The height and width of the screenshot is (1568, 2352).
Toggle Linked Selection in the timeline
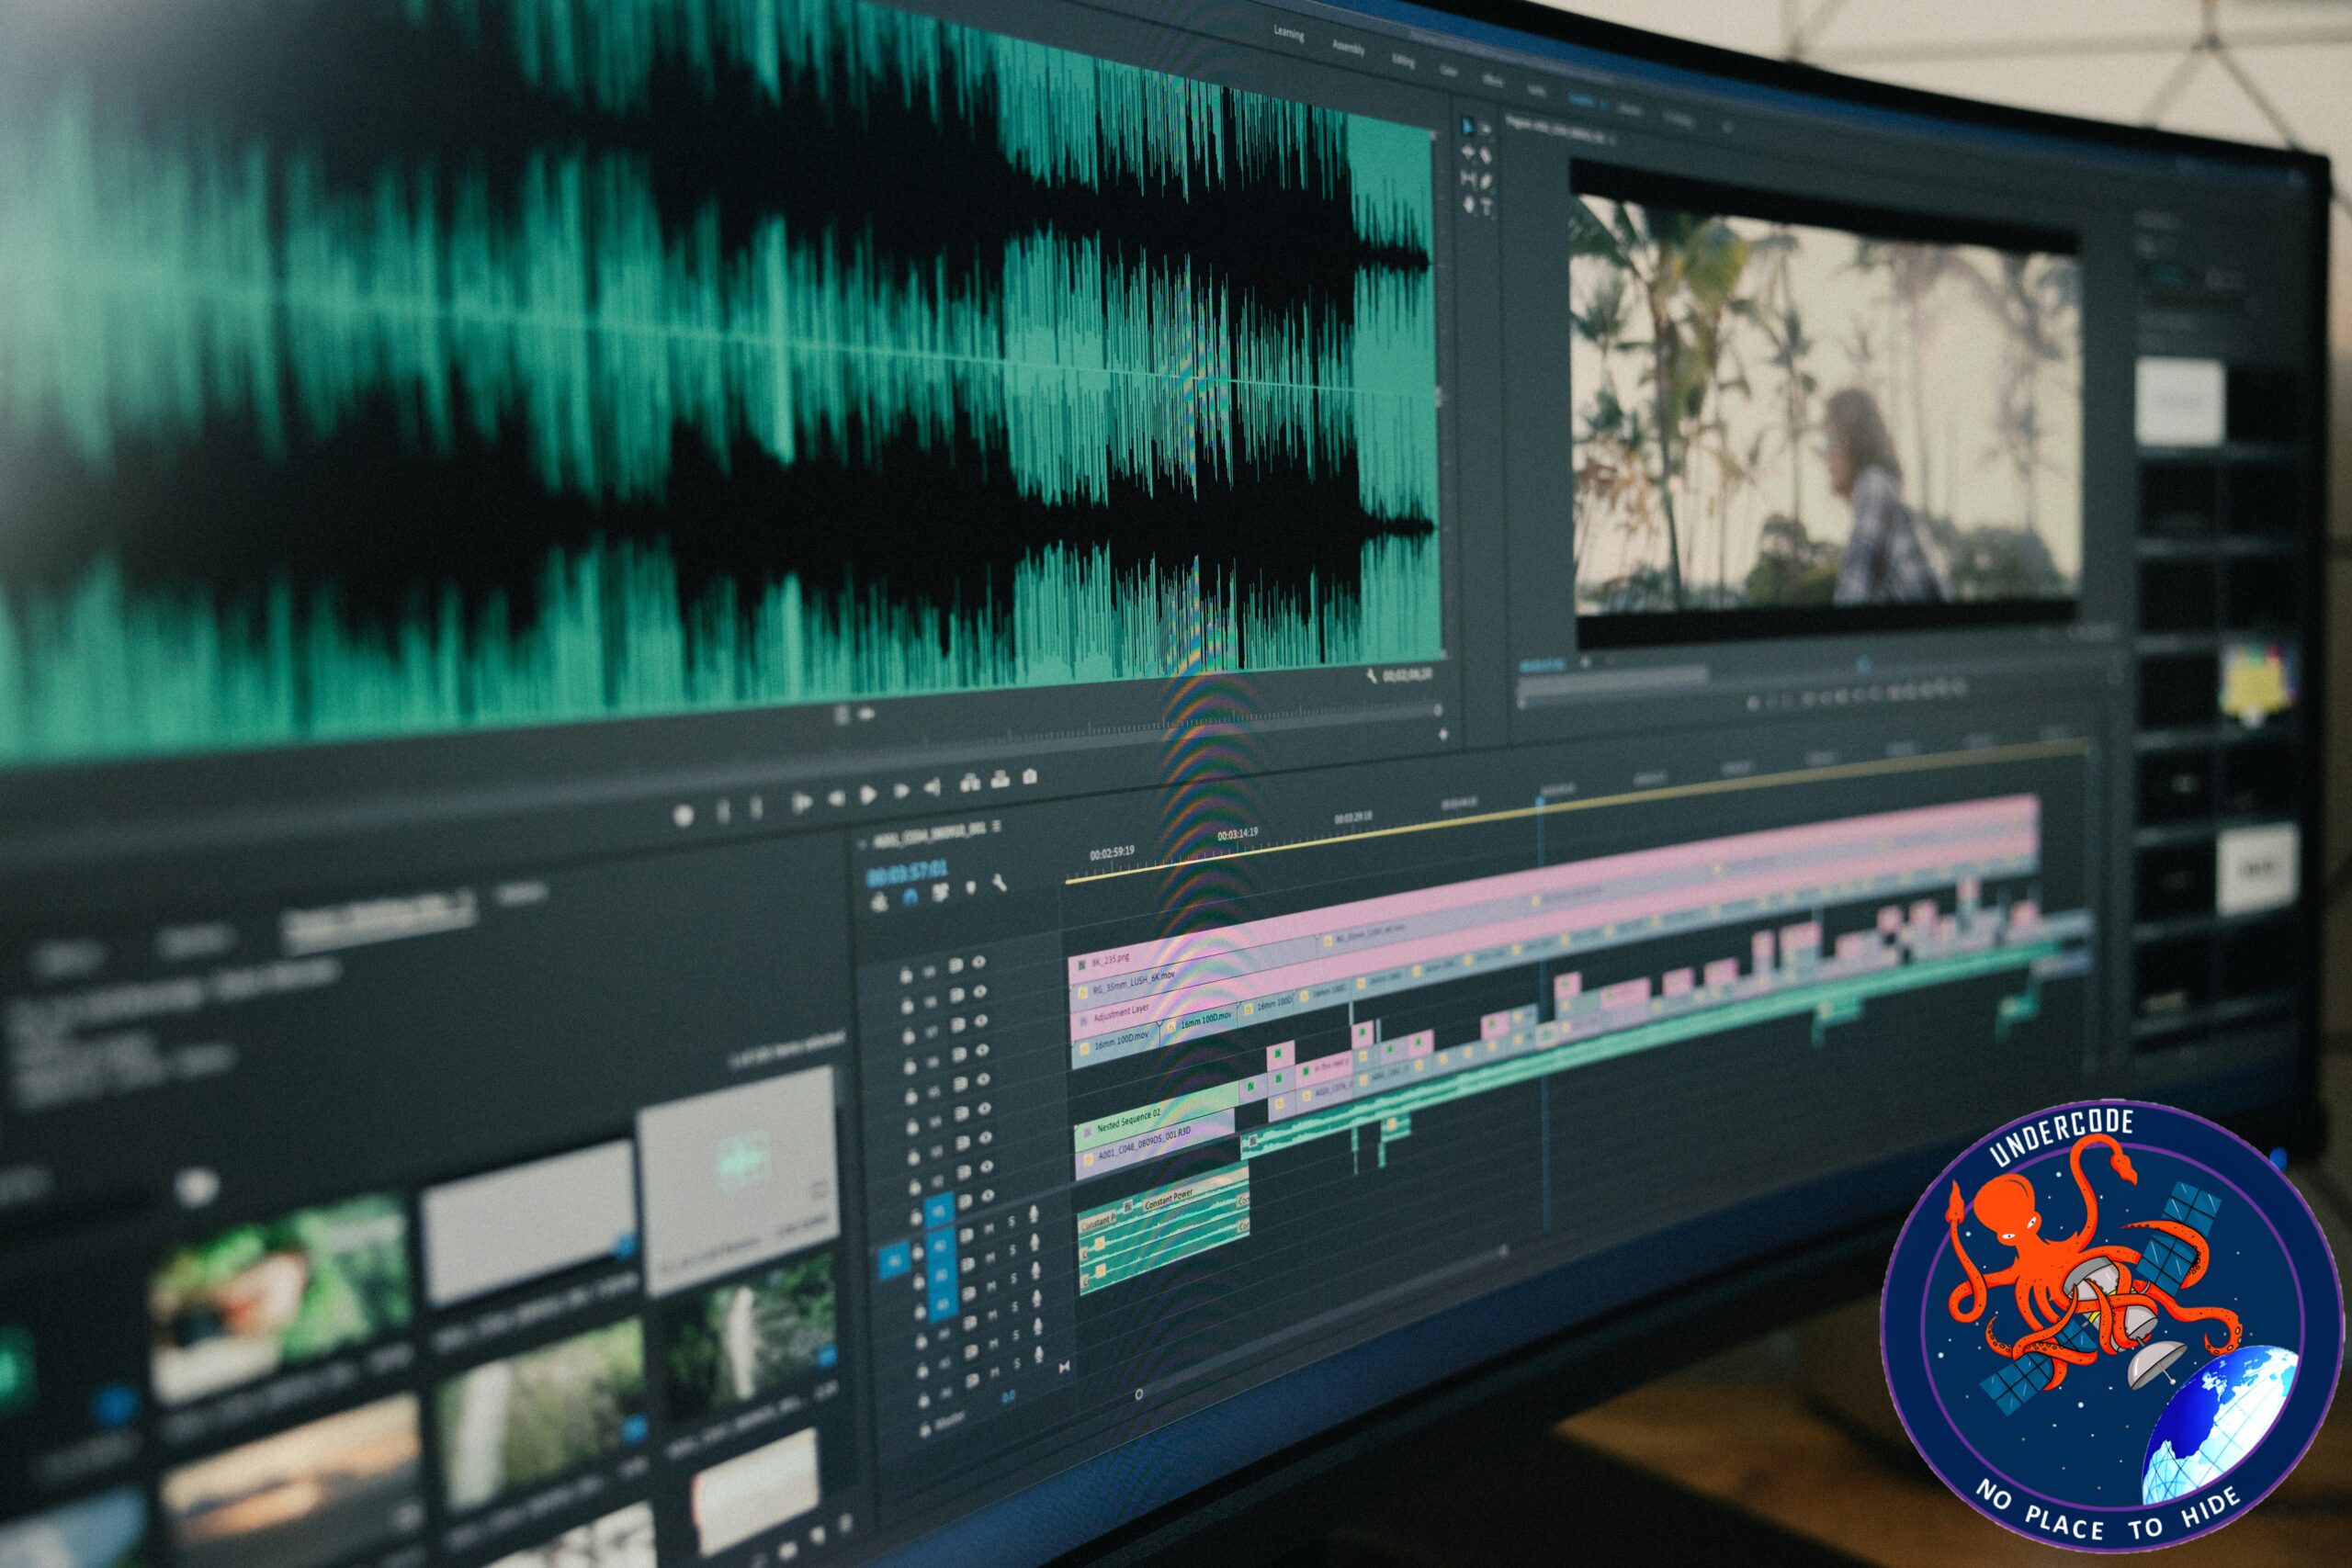click(940, 893)
